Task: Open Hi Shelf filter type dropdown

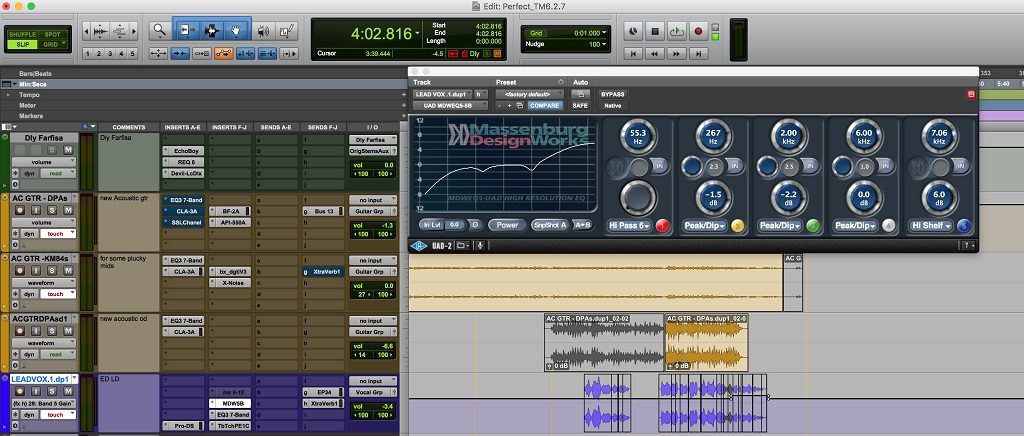Action: [x=932, y=226]
